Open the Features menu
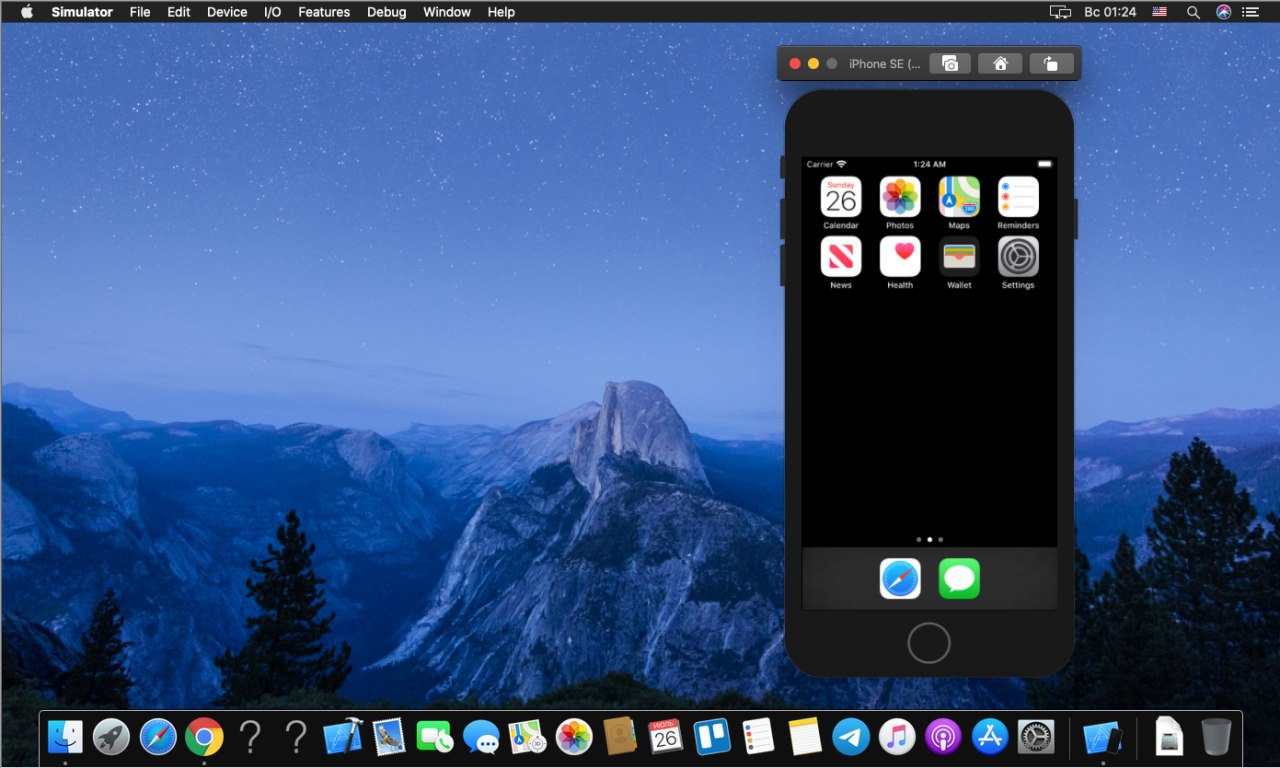 click(x=324, y=12)
